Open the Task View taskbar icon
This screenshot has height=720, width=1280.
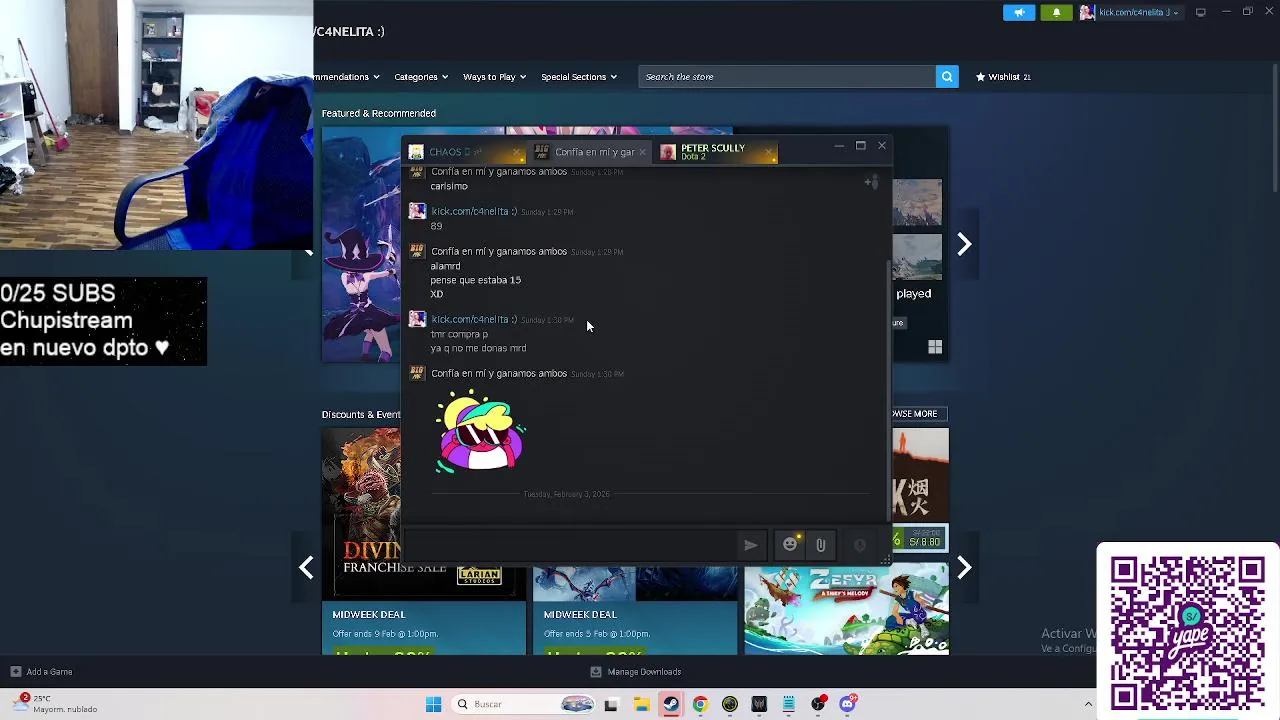[611, 704]
